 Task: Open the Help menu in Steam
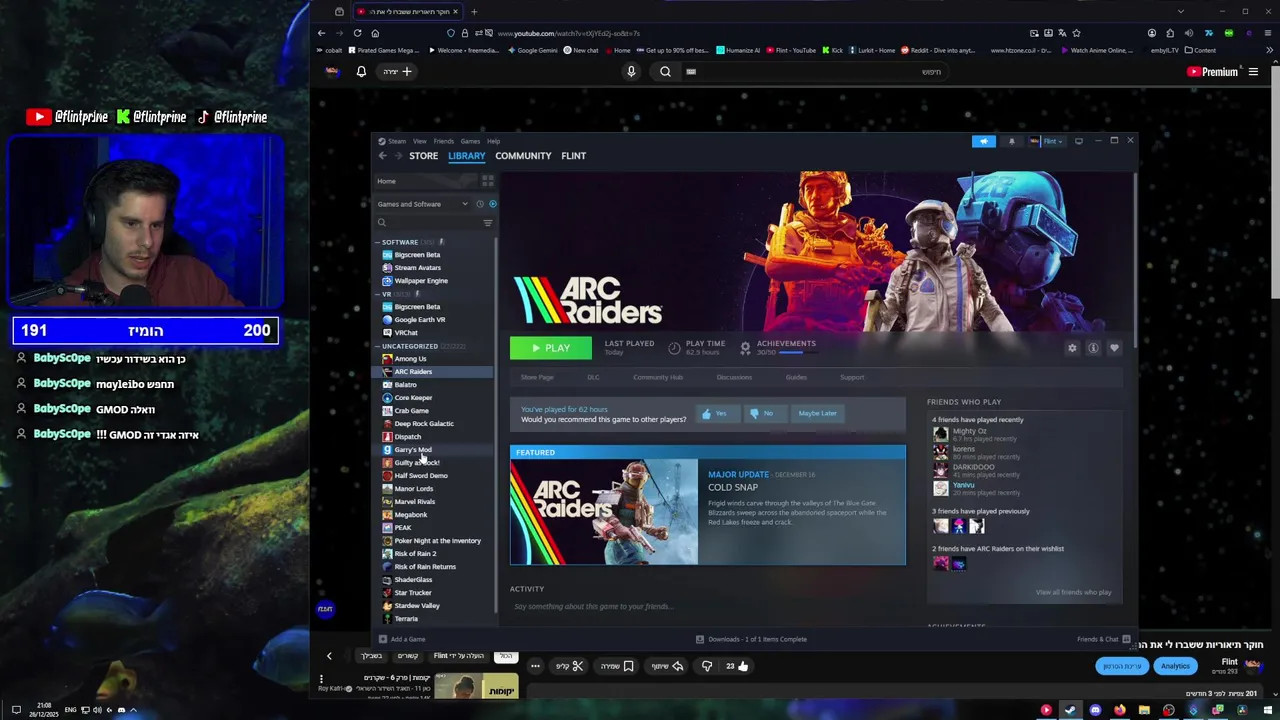pos(493,141)
